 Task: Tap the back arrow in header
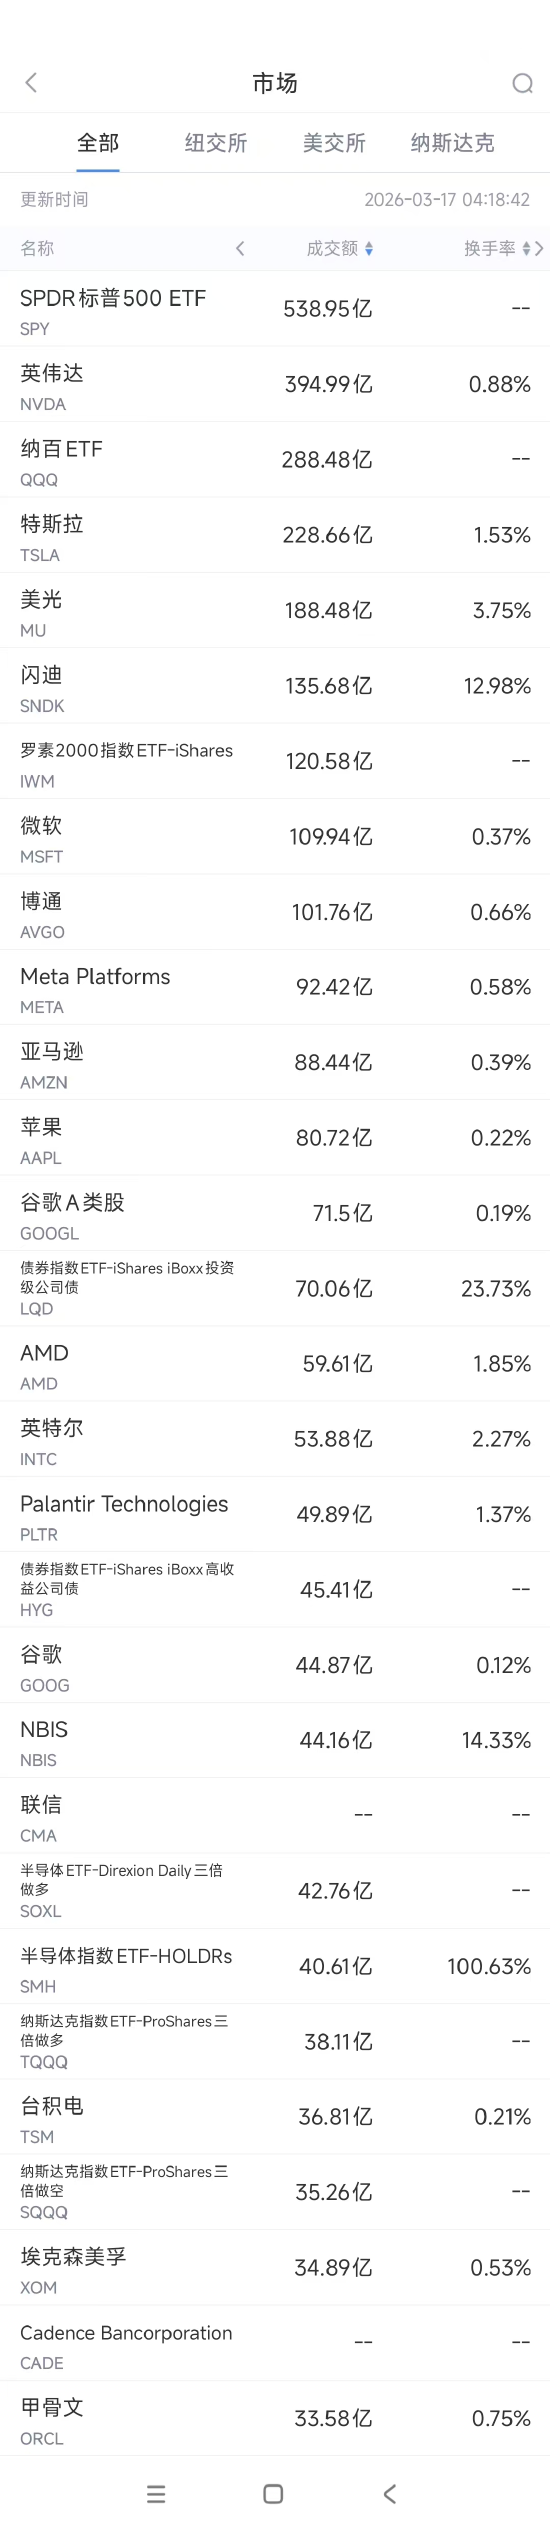click(x=31, y=83)
